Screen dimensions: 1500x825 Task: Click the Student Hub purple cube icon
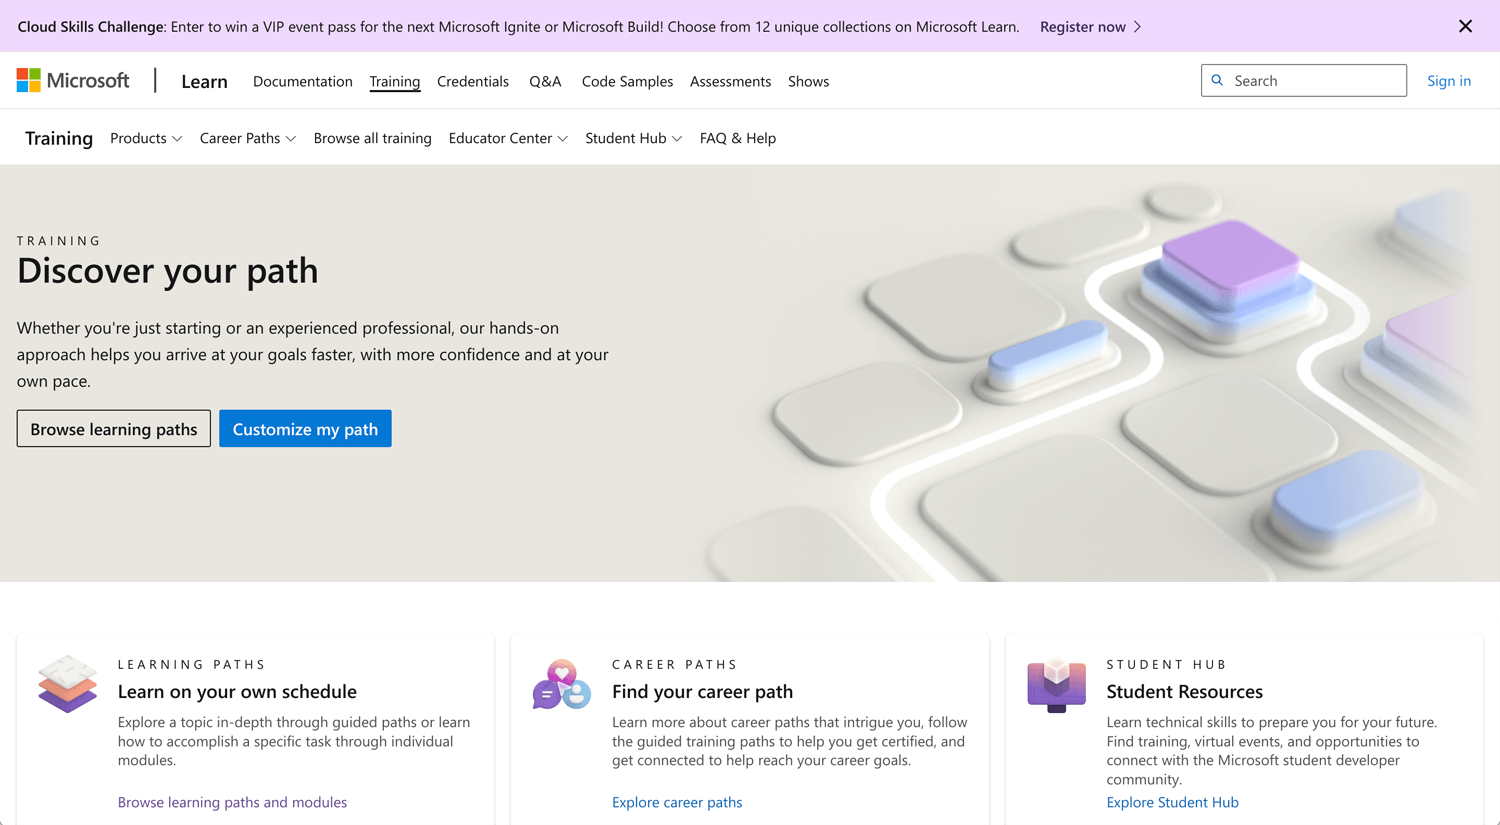coord(1056,685)
